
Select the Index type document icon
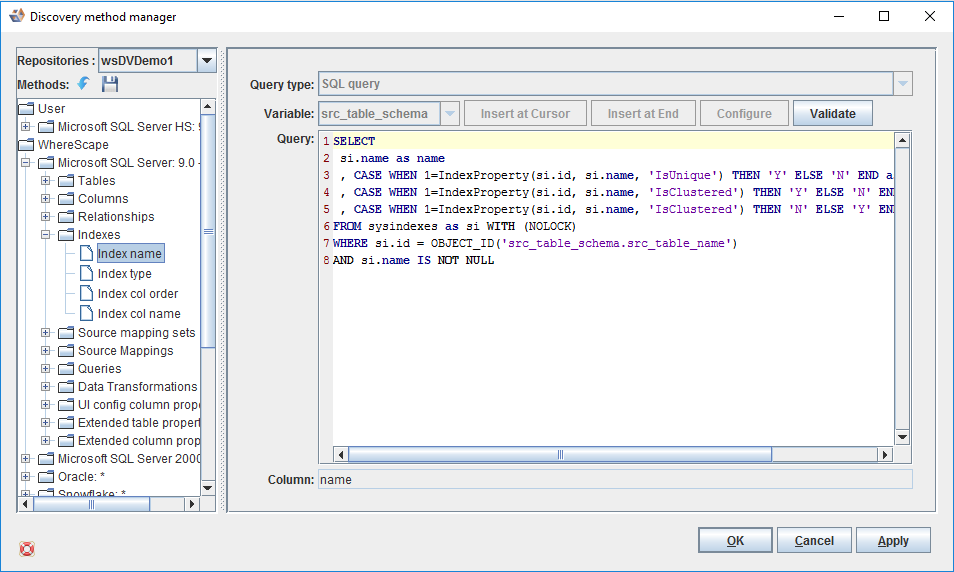85,273
